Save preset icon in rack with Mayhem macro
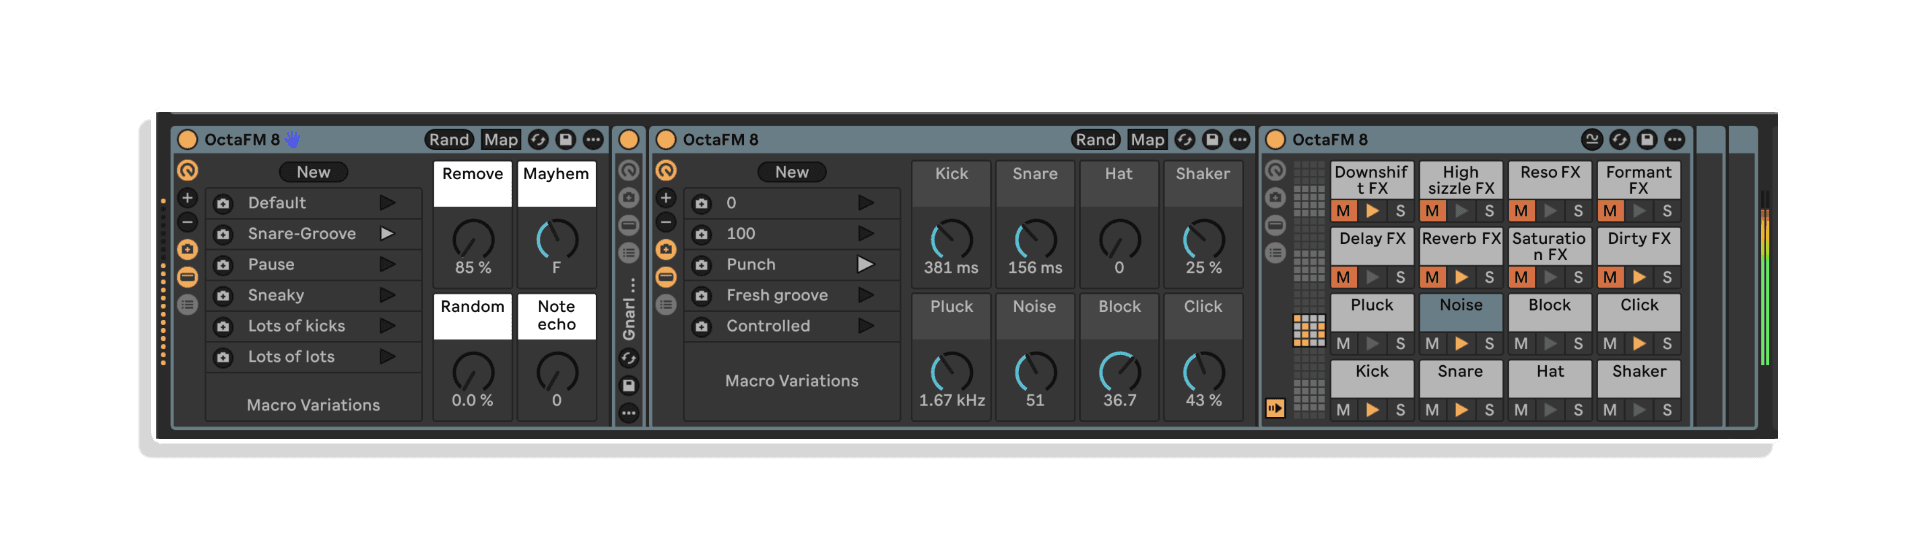The width and height of the screenshot is (1920, 551). (x=565, y=140)
